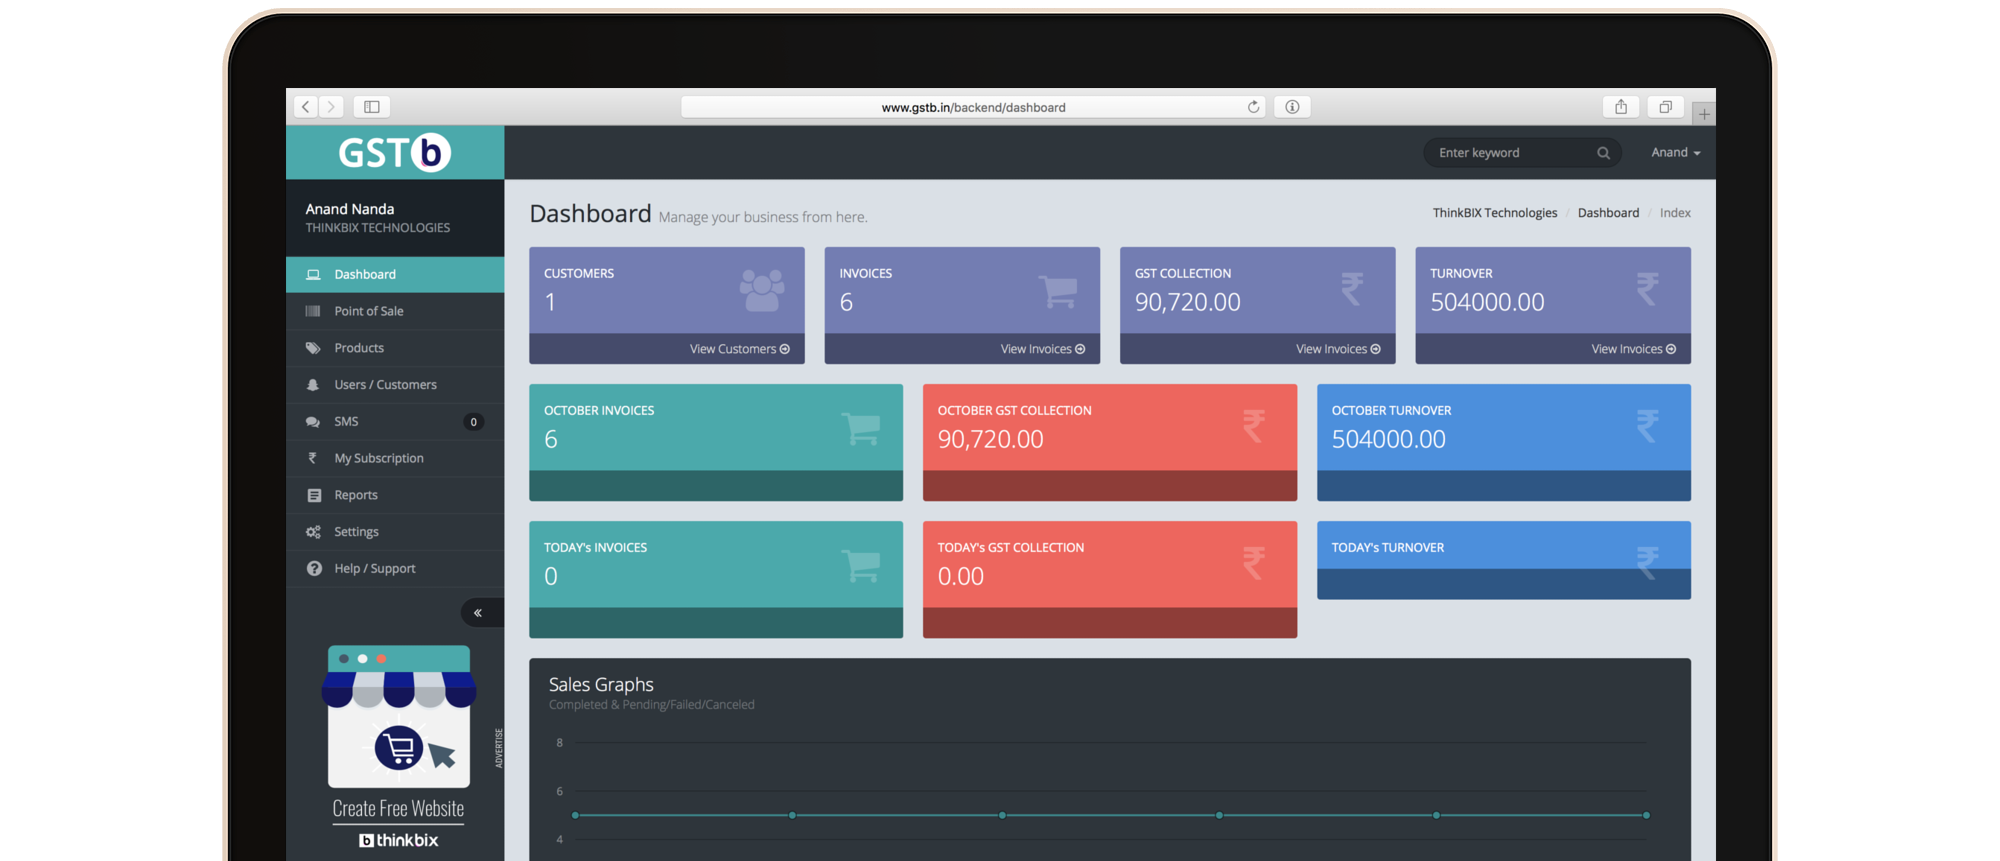Screen dimensions: 2000x861
Task: Go to Users / Customers page
Action: (x=385, y=385)
